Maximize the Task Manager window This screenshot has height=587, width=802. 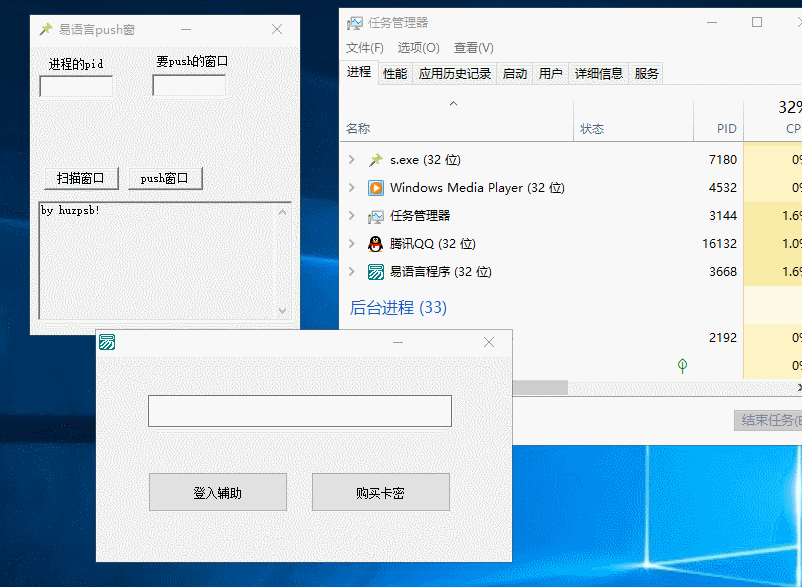(757, 22)
